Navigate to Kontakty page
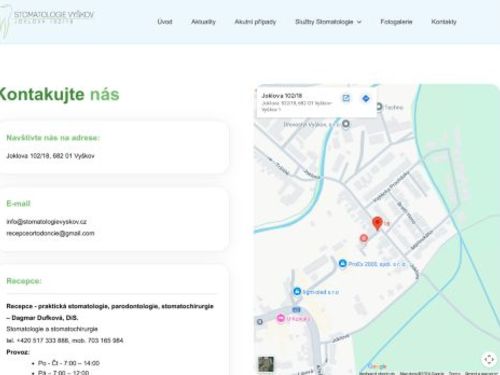500x375 pixels. pos(444,22)
